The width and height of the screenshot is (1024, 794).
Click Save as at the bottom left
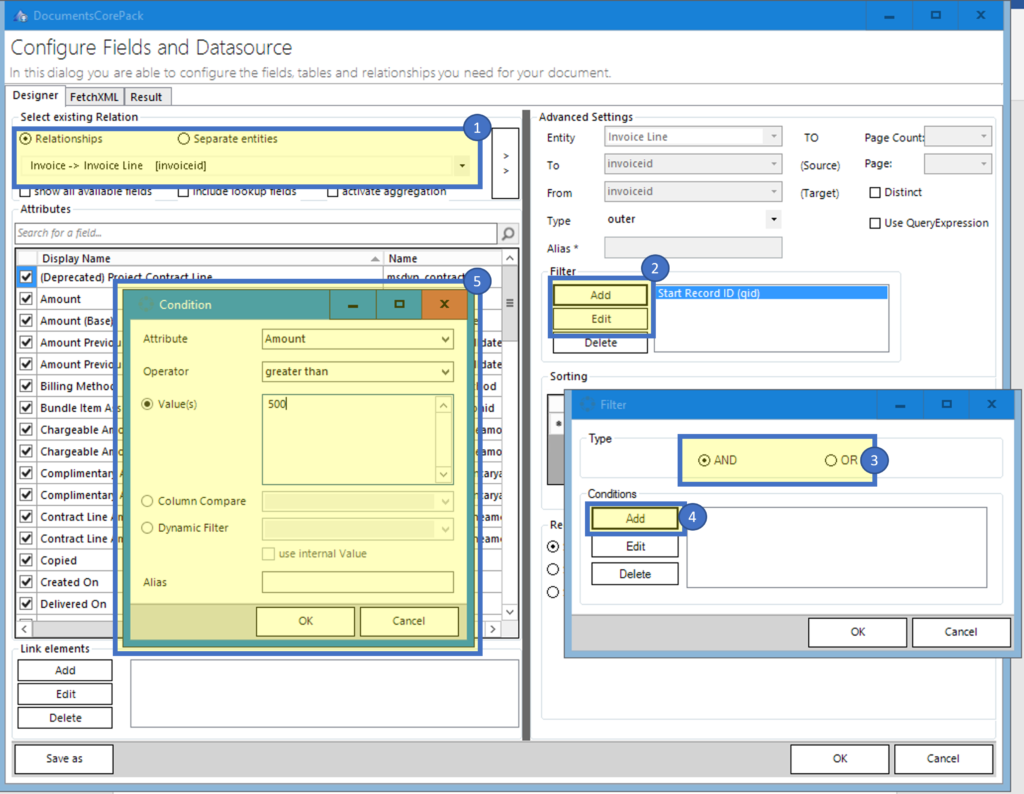click(x=62, y=759)
